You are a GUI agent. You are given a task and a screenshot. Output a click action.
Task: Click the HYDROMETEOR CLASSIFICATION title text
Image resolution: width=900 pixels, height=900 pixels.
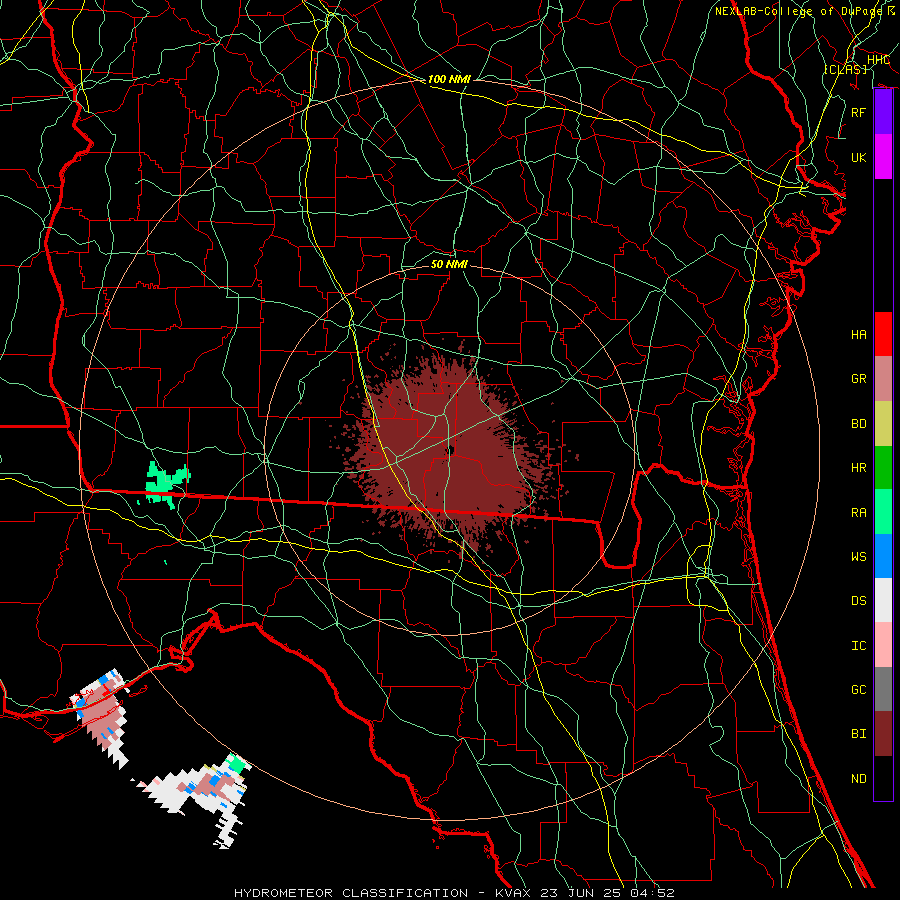351,893
